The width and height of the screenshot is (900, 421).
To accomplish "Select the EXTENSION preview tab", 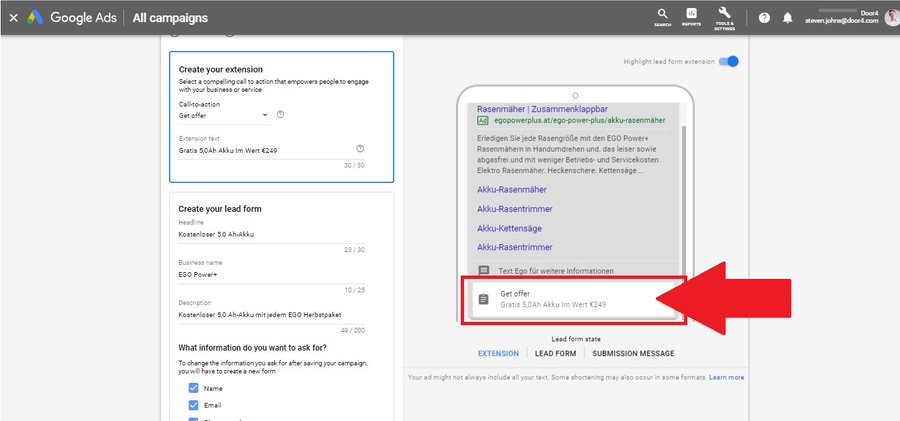I will (x=498, y=354).
